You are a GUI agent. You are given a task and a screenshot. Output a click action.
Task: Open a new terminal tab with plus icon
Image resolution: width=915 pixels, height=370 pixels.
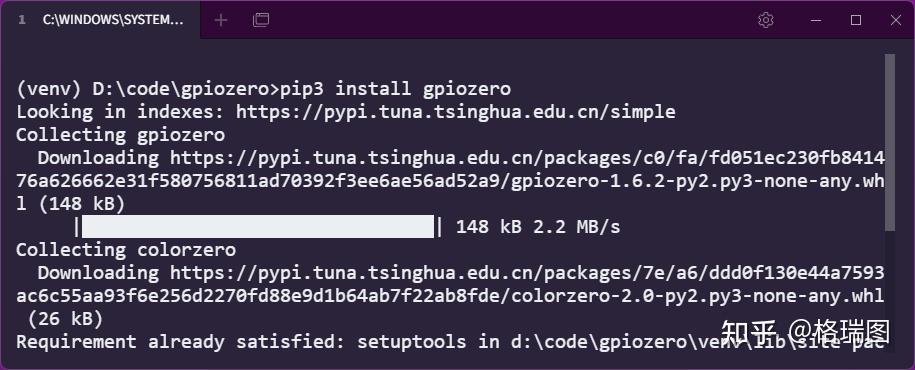pos(221,20)
